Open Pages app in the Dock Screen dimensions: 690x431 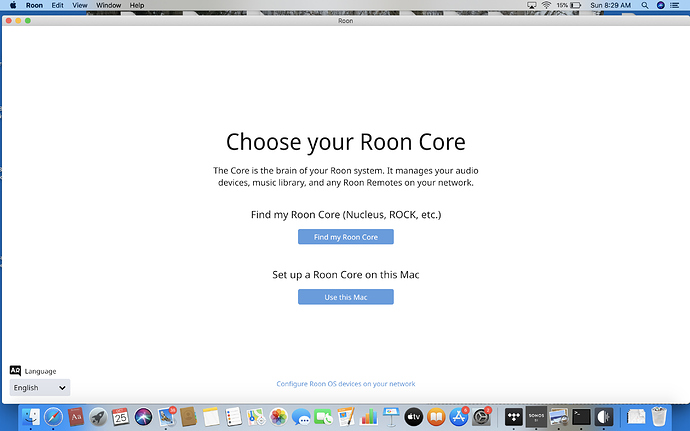346,416
